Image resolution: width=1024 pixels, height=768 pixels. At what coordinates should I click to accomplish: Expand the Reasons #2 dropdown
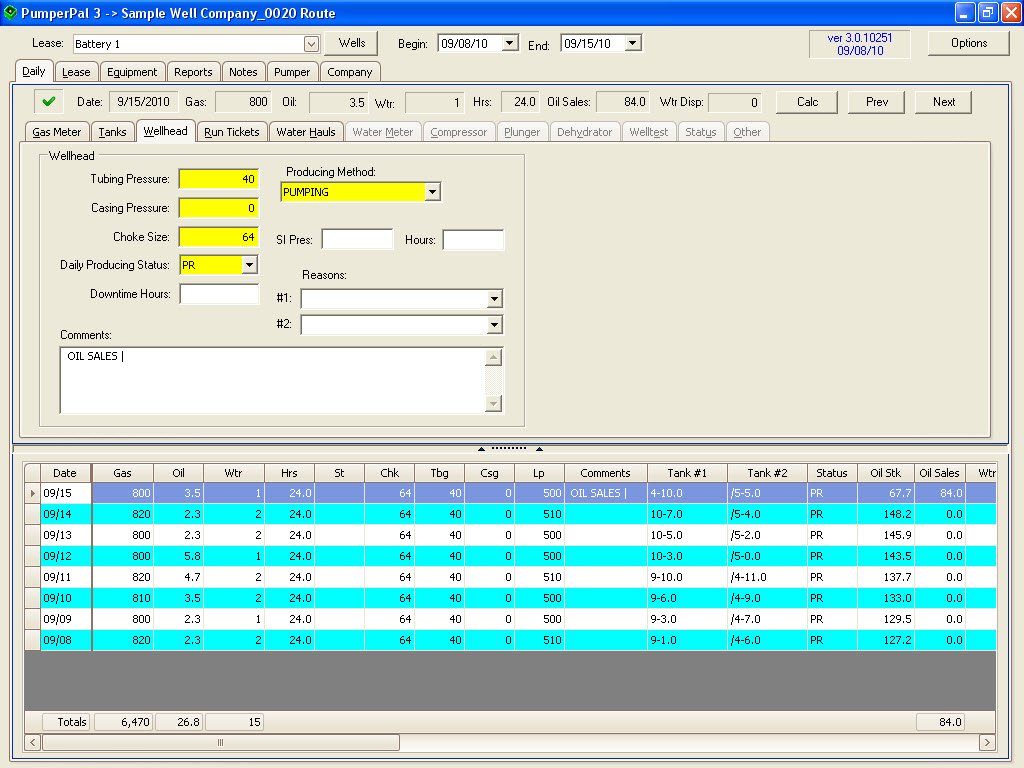click(495, 323)
